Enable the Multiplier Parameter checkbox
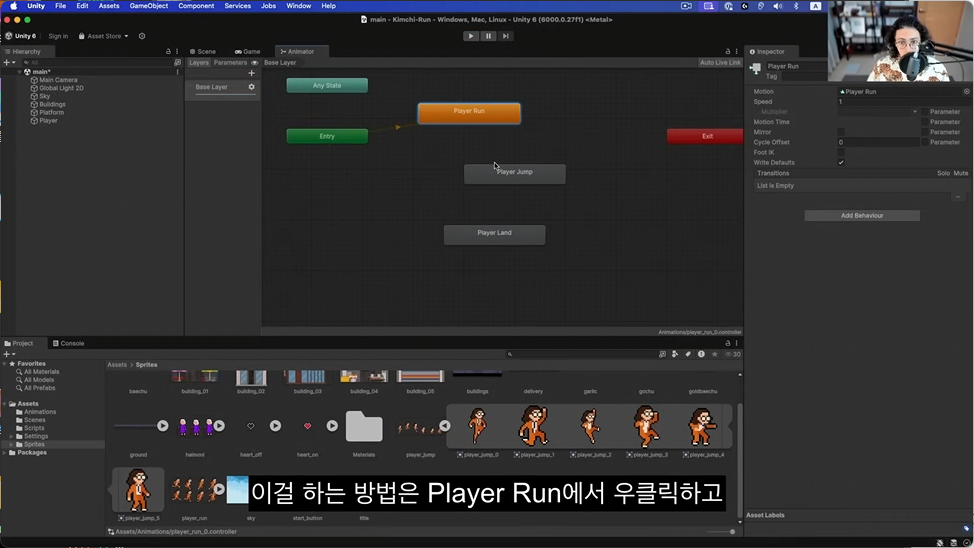Screen dimensions: 974x548 click(925, 112)
